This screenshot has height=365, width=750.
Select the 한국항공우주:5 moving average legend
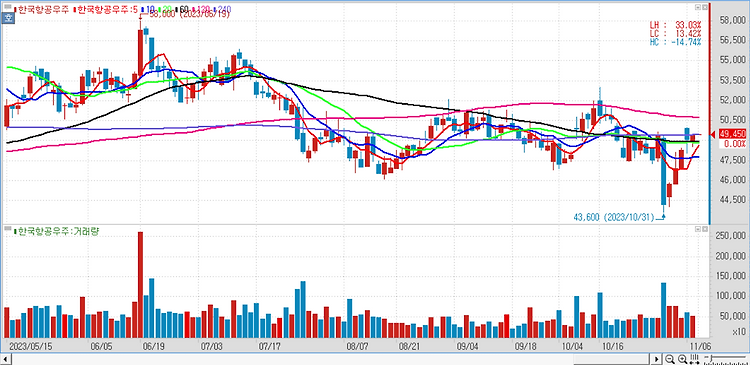click(x=105, y=9)
